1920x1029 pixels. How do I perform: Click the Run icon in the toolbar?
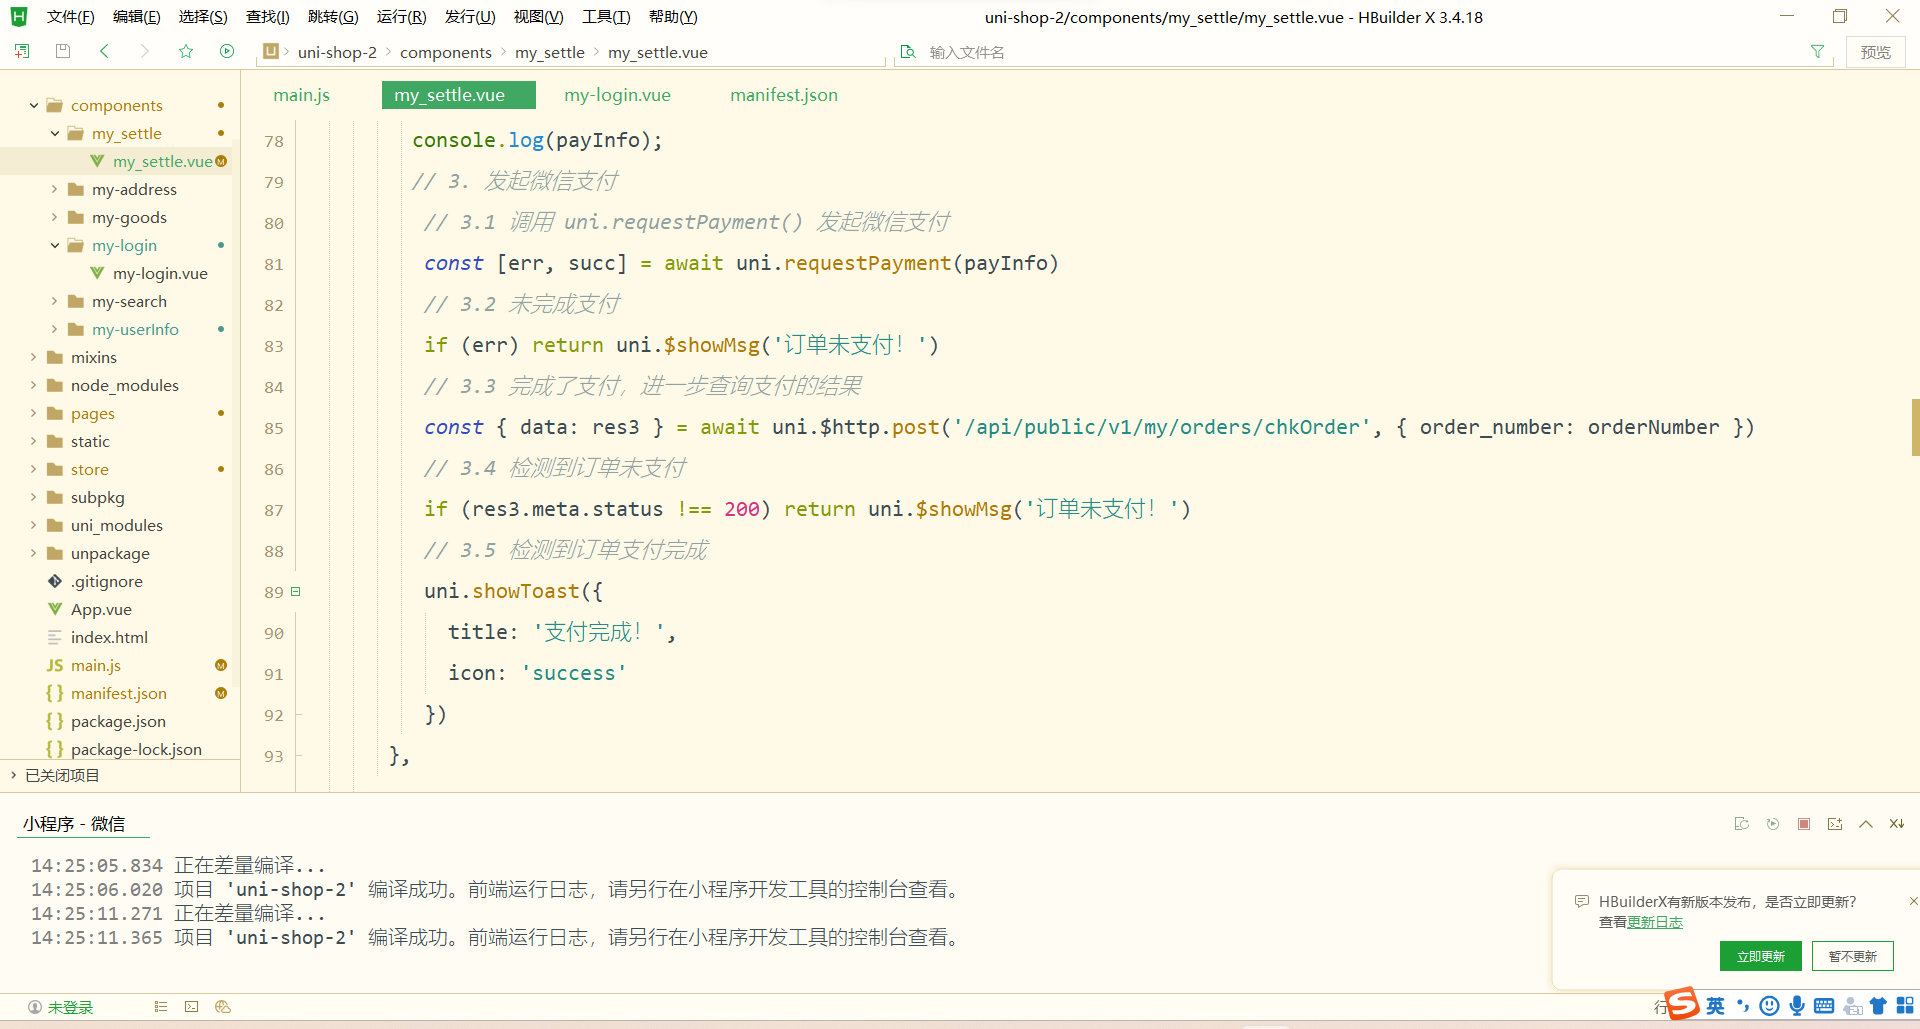coord(227,51)
